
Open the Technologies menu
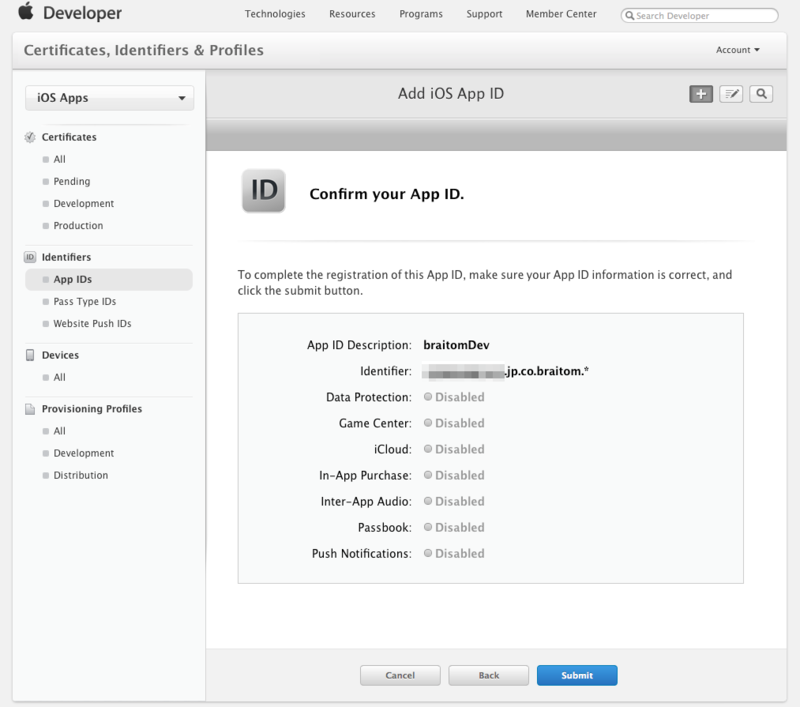point(275,14)
